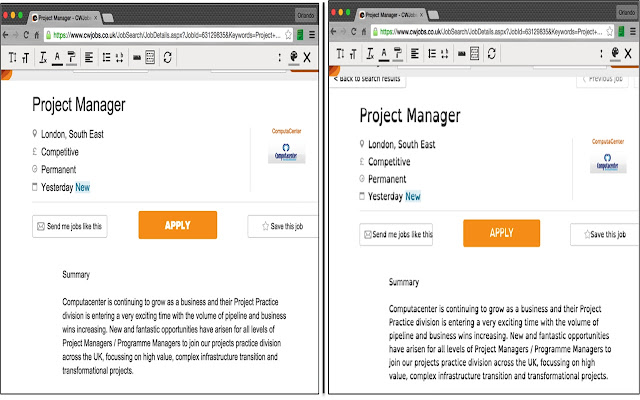Click the font size icon in right window toolbar
The width and height of the screenshot is (640, 400).
pyautogui.click(x=340, y=53)
